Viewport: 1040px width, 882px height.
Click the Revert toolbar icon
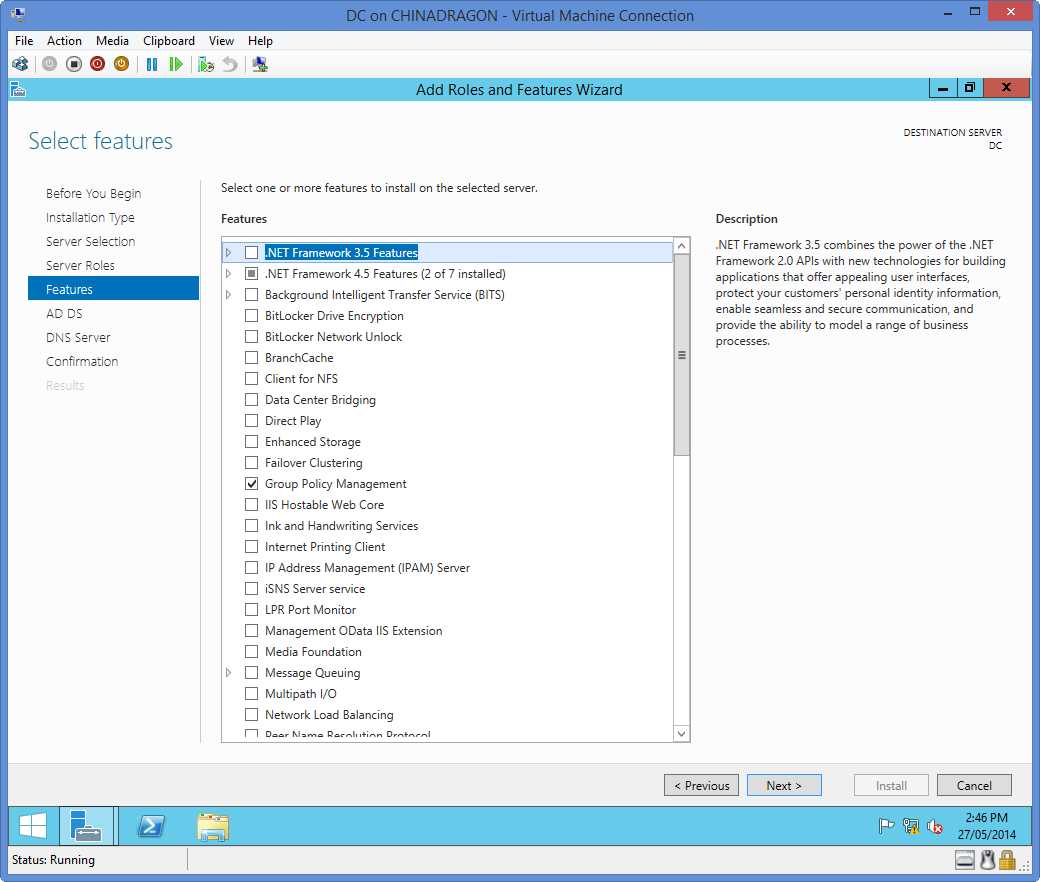(x=229, y=64)
